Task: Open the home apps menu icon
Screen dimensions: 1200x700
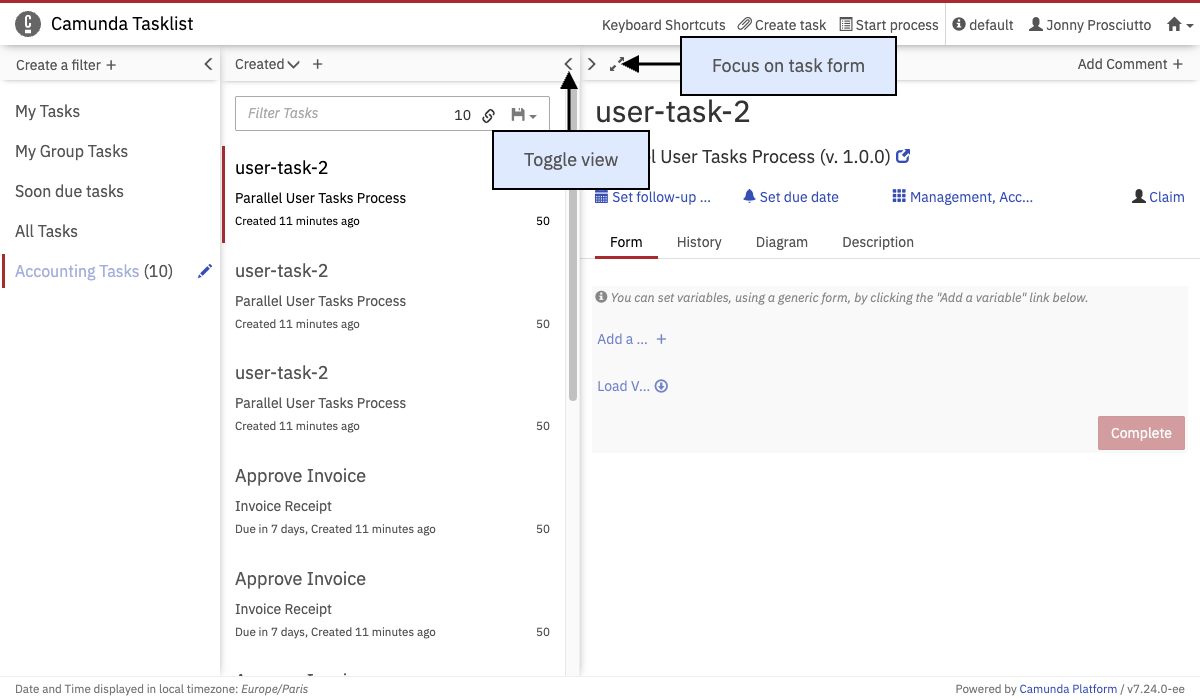Action: tap(1180, 25)
